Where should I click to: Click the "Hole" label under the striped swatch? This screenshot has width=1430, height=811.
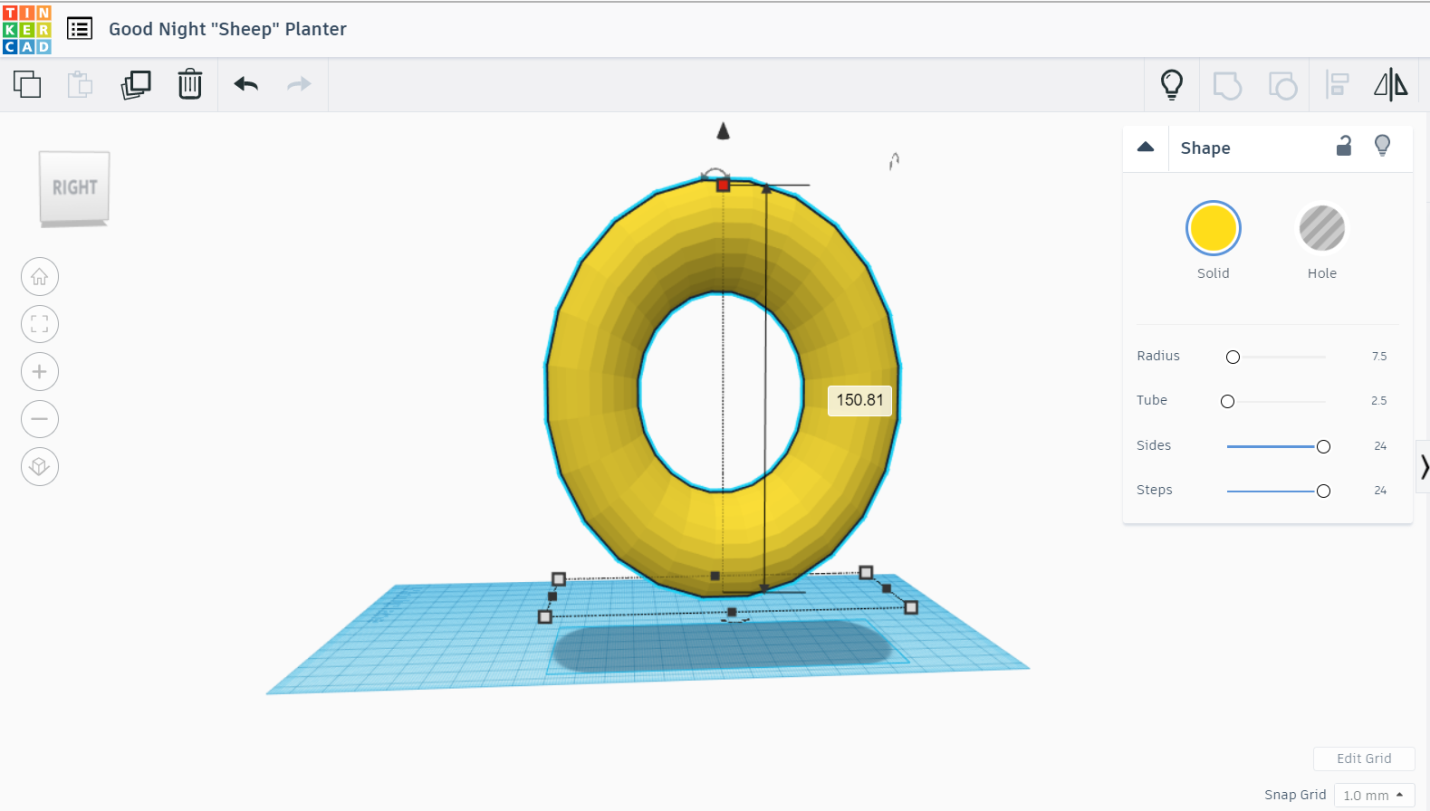click(x=1322, y=273)
